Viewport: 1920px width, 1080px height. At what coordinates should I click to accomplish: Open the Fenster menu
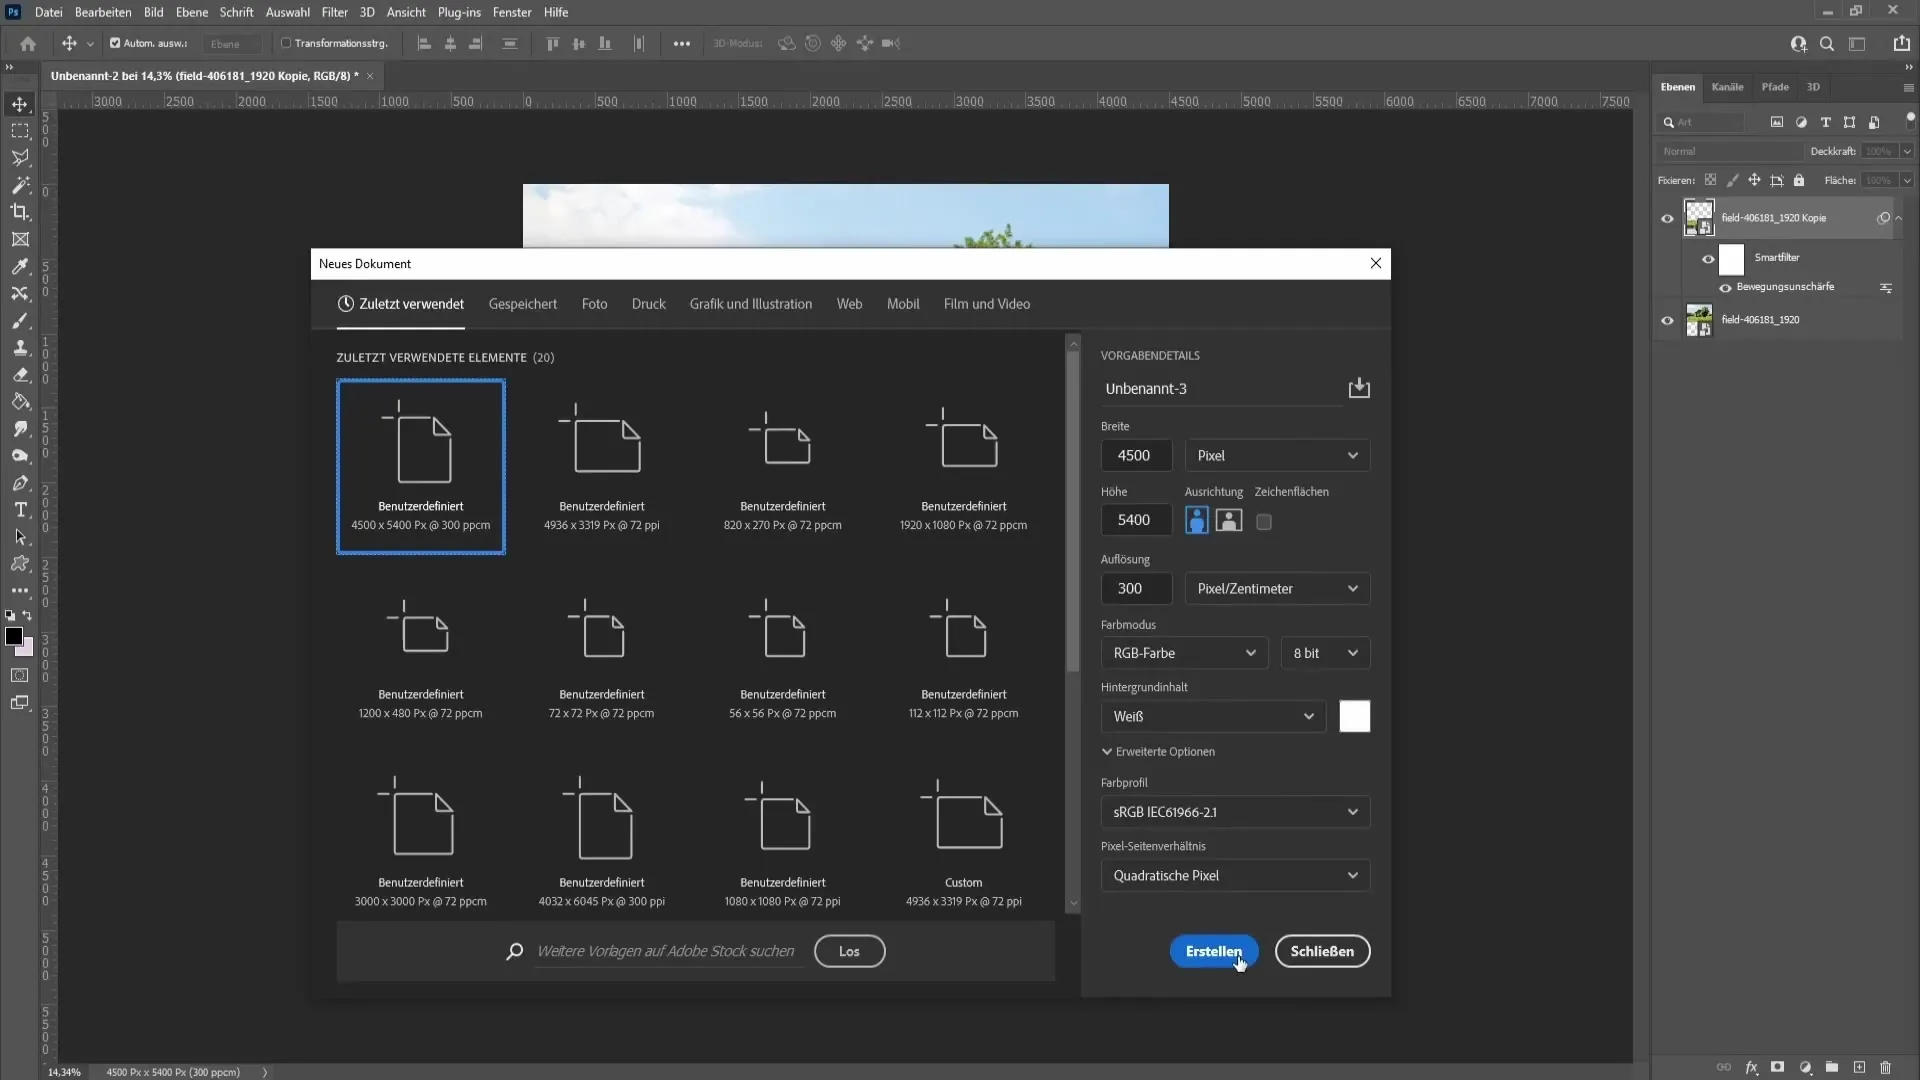(512, 12)
